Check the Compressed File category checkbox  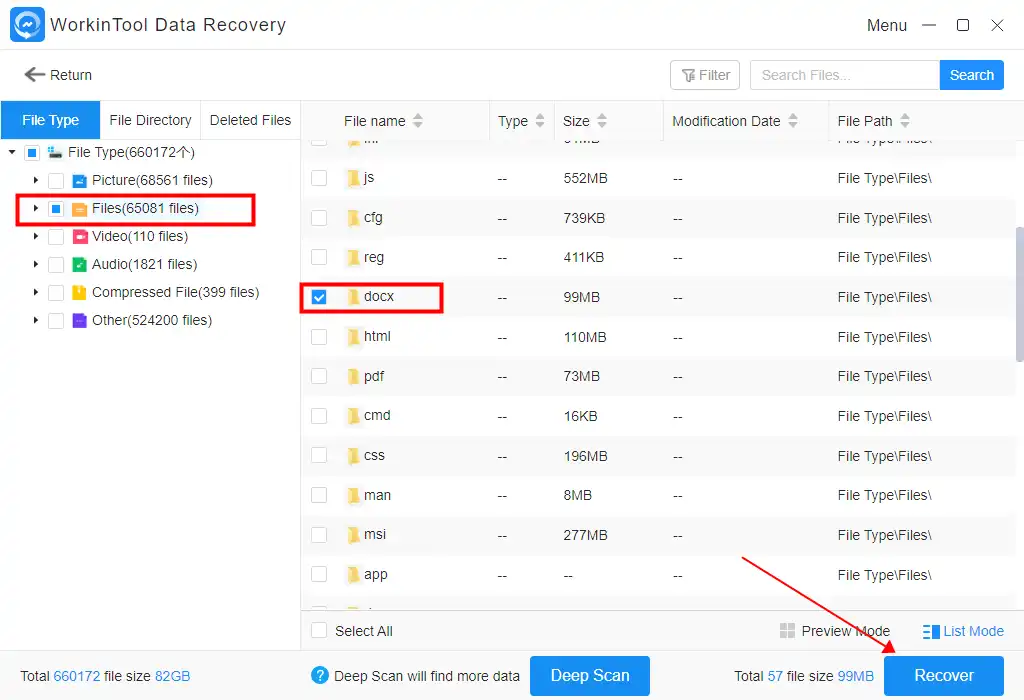tap(56, 293)
